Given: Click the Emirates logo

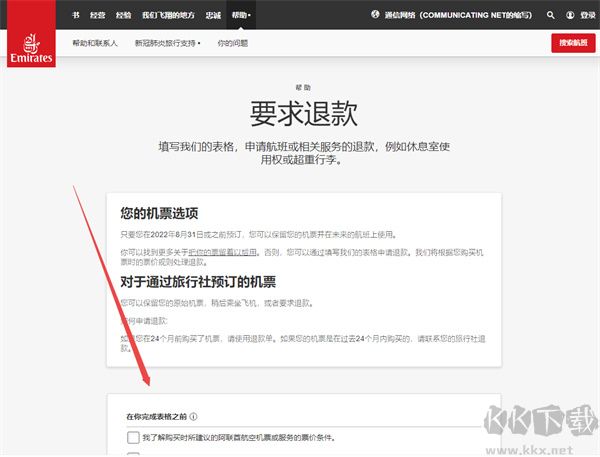Looking at the screenshot, I should (x=31, y=34).
